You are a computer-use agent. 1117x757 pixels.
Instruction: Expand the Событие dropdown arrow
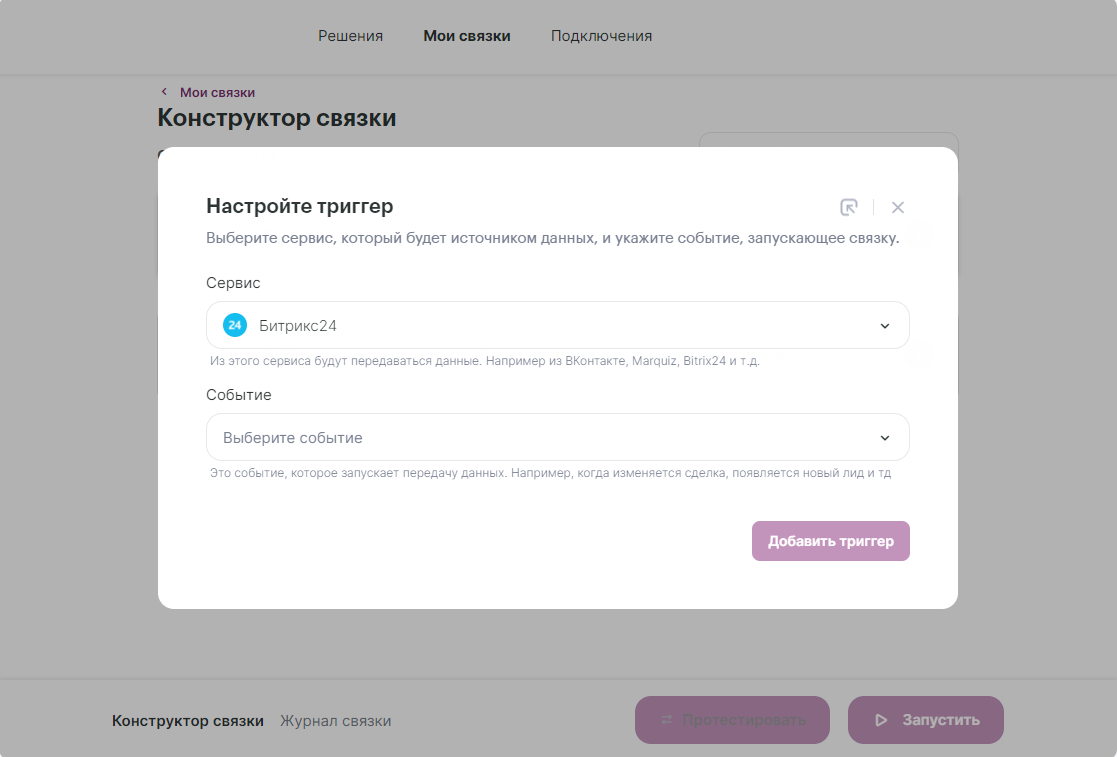click(x=884, y=438)
